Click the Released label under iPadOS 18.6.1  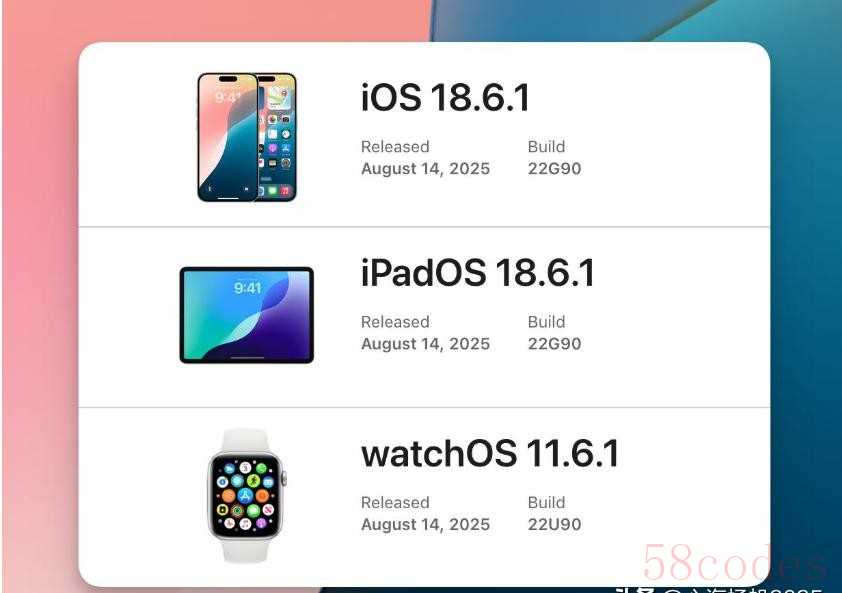coord(395,322)
